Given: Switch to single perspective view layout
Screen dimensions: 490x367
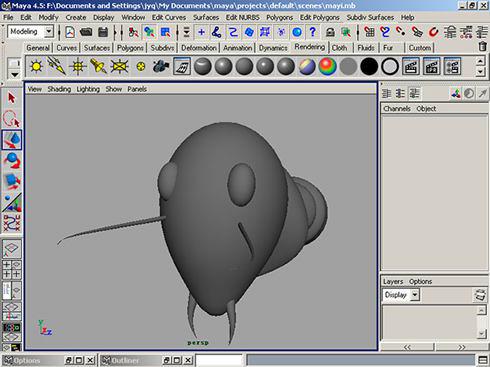Looking at the screenshot, I should (12, 248).
